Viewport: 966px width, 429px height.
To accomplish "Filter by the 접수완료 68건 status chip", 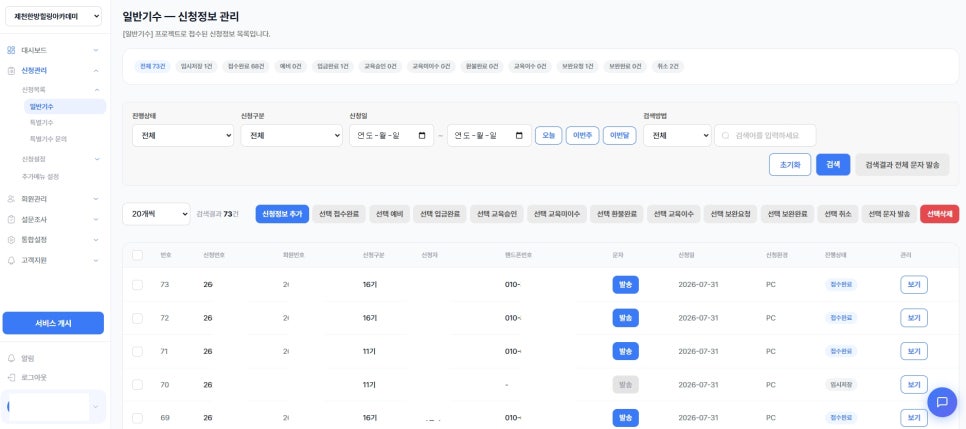I will pyautogui.click(x=244, y=67).
